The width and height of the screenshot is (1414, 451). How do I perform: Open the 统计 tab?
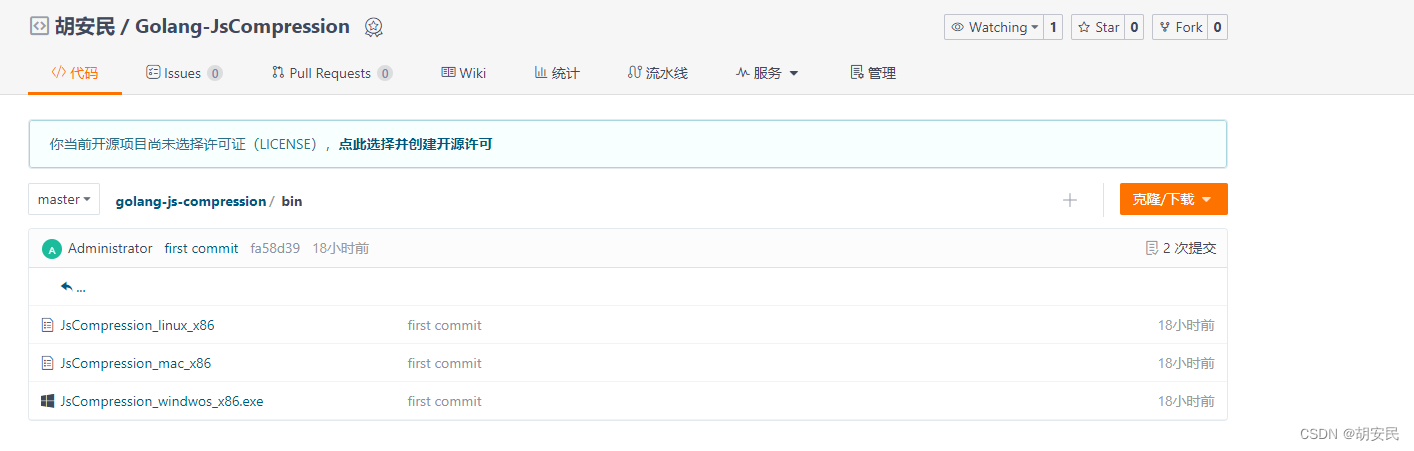557,73
